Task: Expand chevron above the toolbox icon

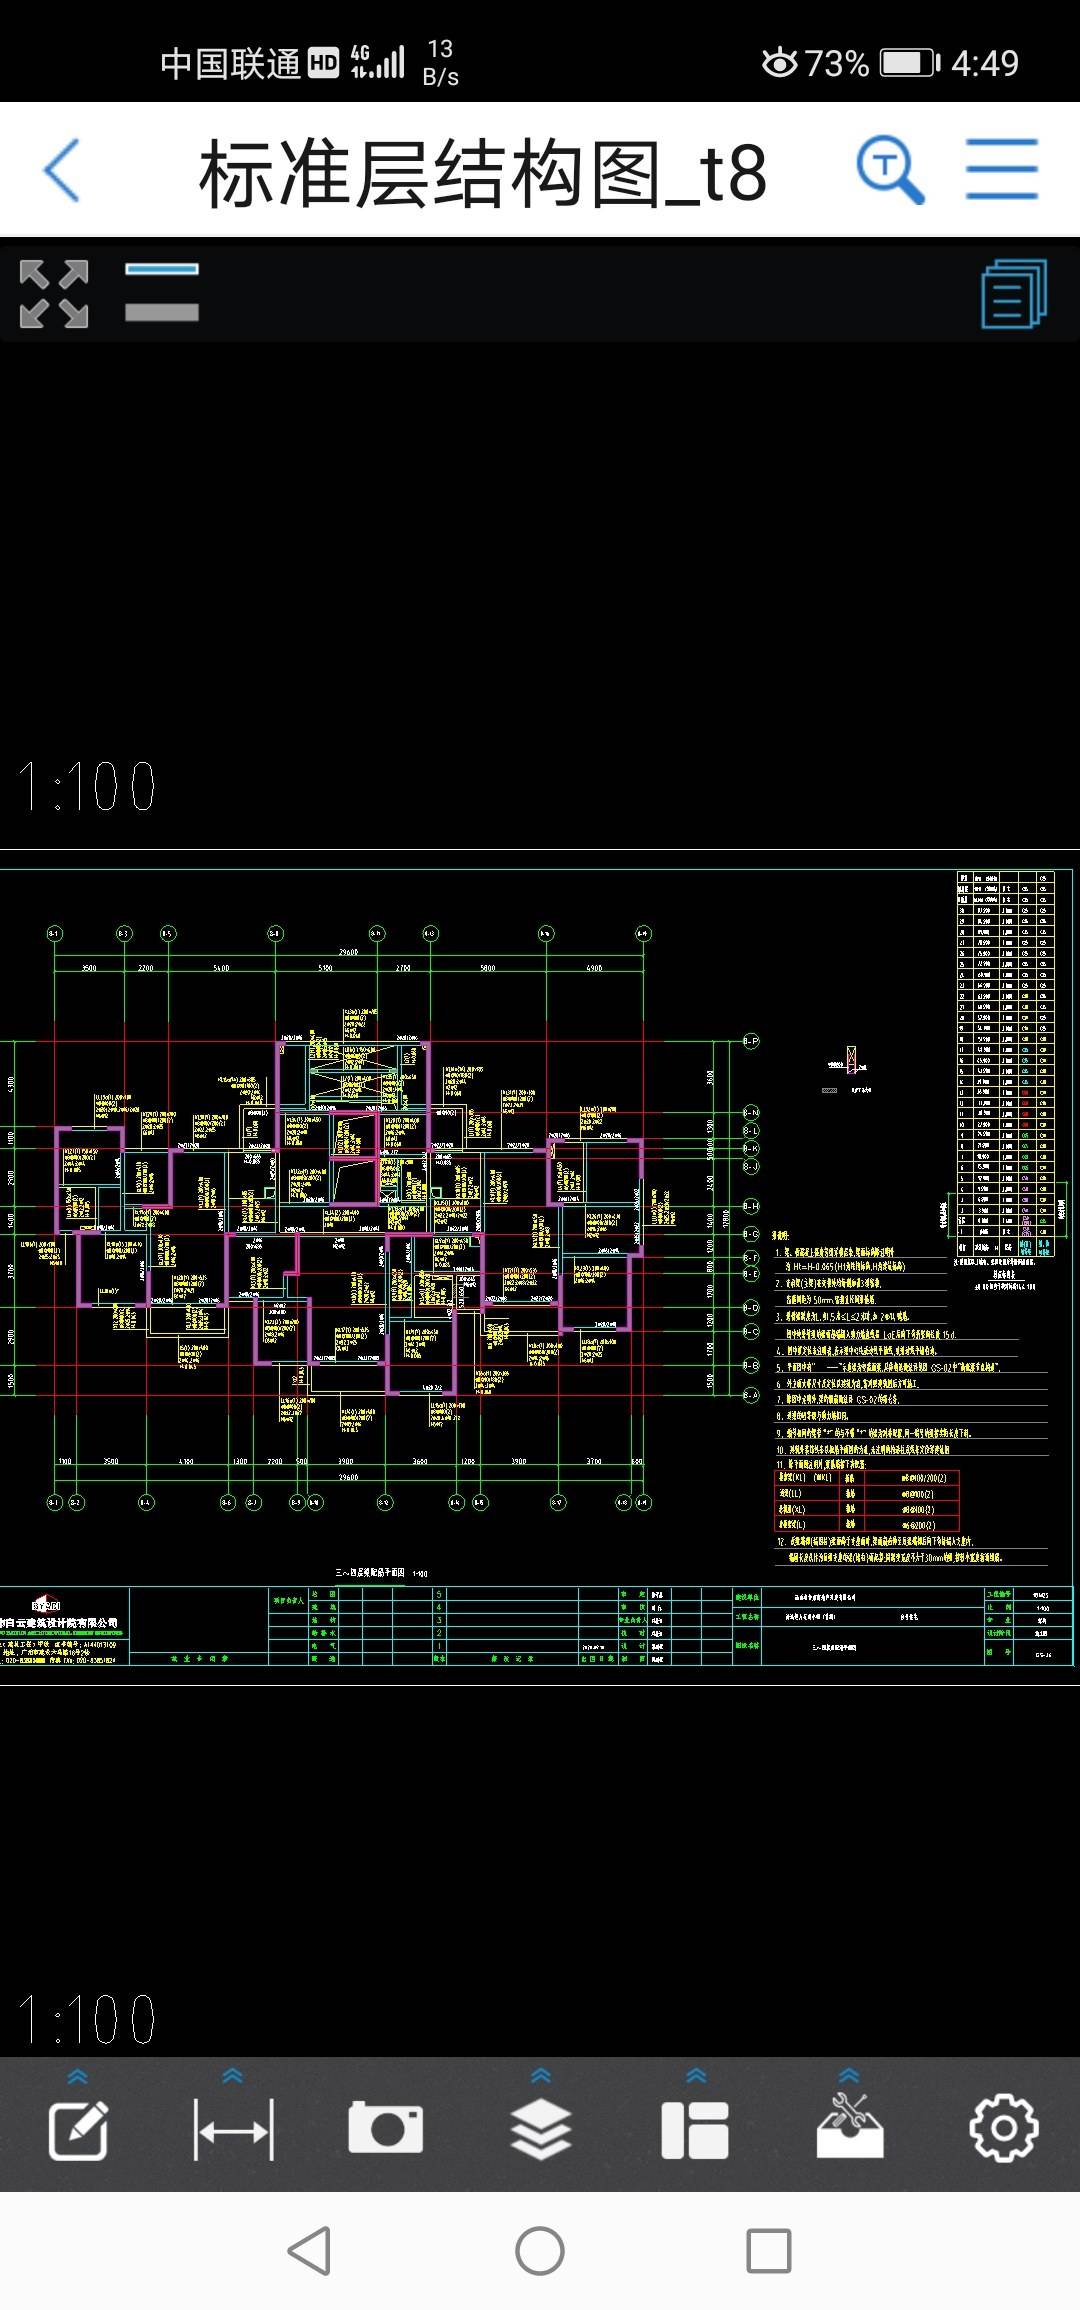Action: (849, 2076)
